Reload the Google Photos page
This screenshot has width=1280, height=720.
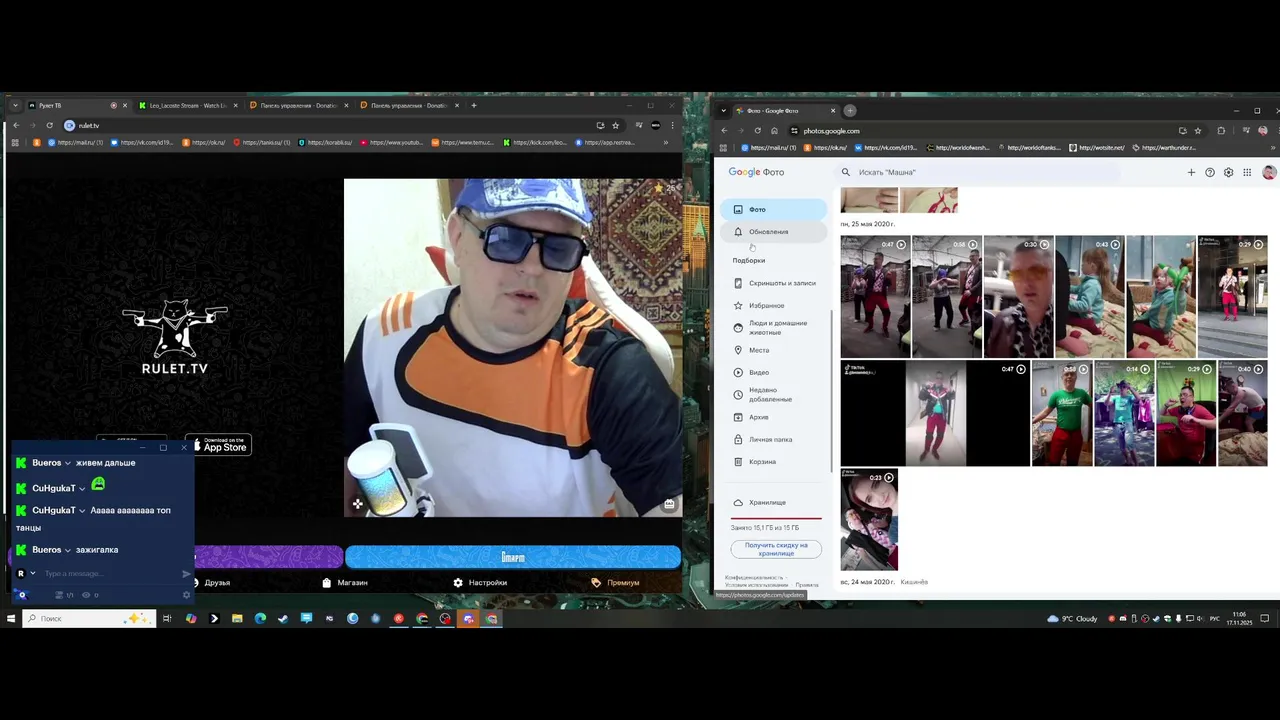click(x=758, y=131)
